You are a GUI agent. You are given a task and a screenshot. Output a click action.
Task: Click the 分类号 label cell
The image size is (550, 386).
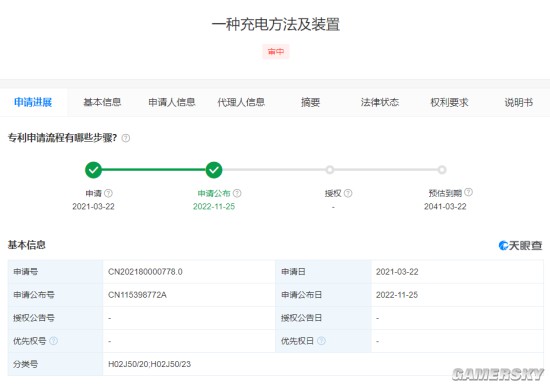pos(55,364)
